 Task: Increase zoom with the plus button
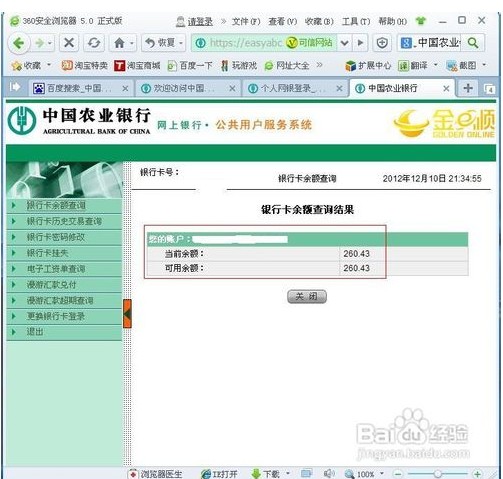pos(477,474)
